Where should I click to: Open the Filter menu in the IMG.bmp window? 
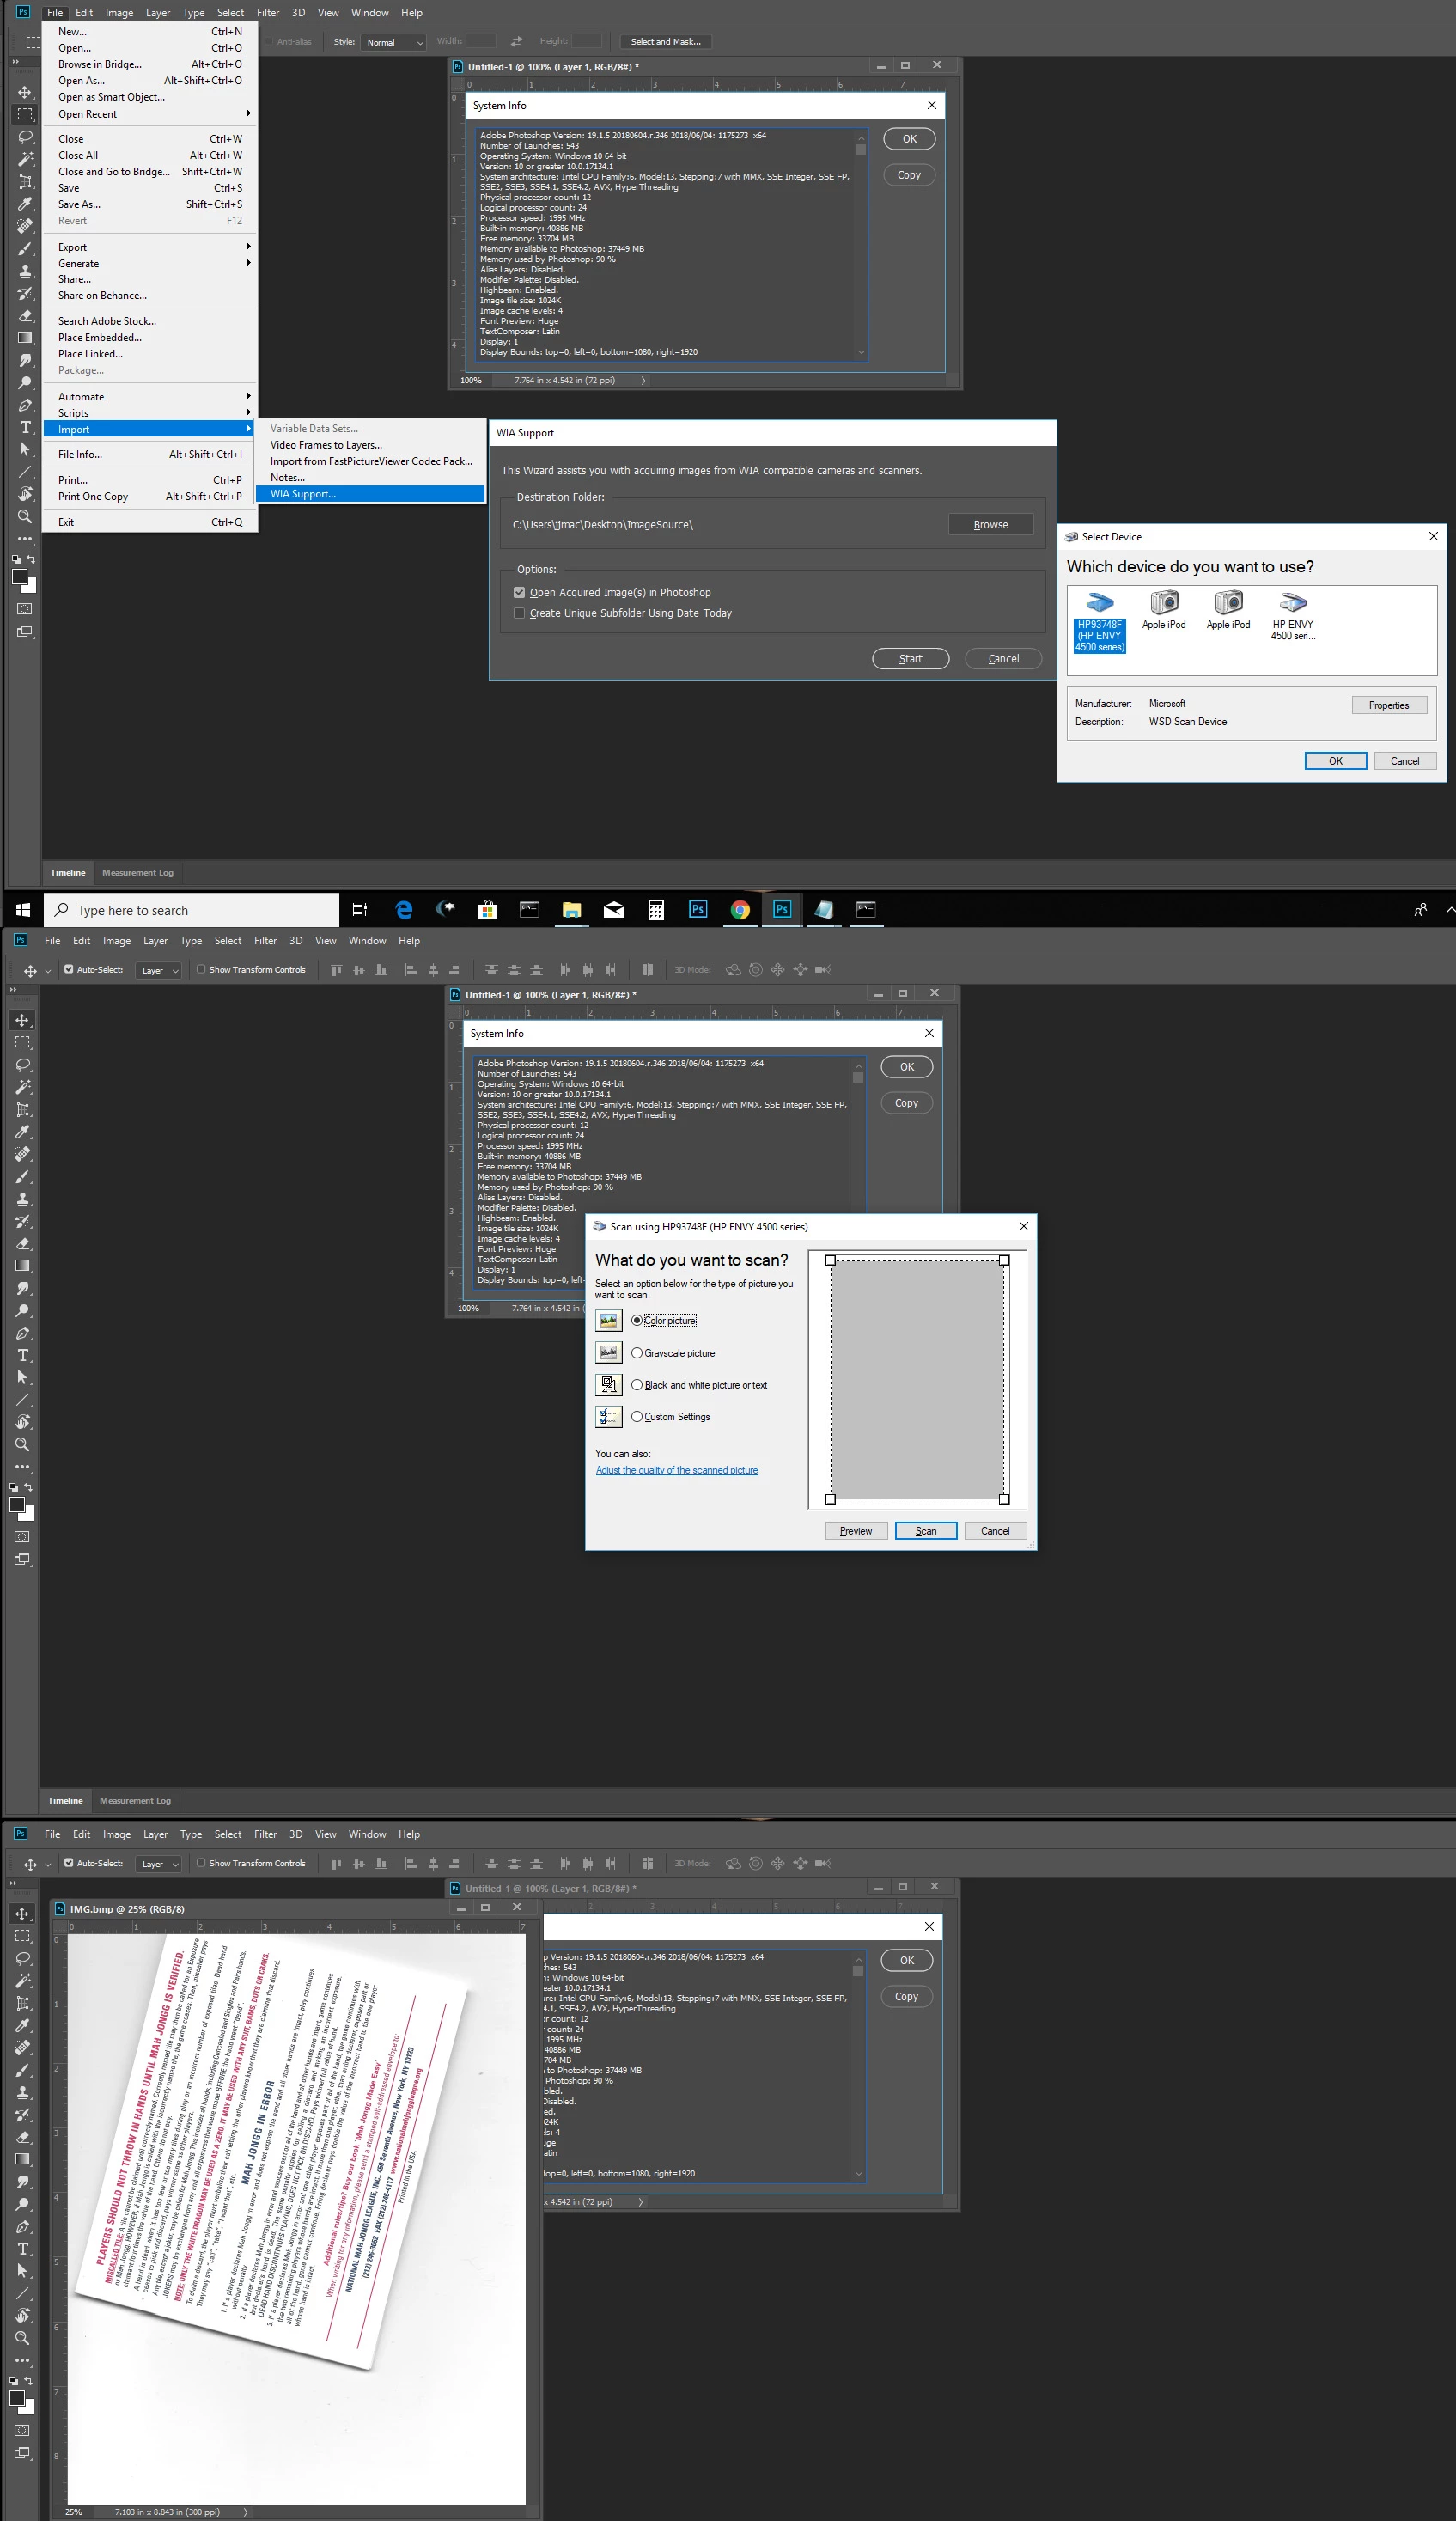[x=265, y=1834]
